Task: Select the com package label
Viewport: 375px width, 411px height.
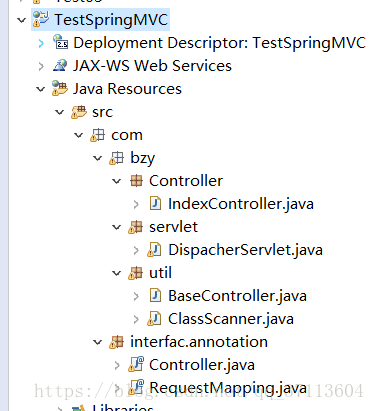Action: (x=127, y=135)
